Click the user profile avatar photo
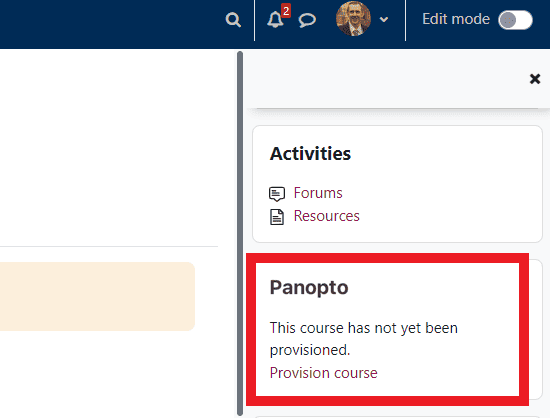The width and height of the screenshot is (550, 418). coord(353,19)
